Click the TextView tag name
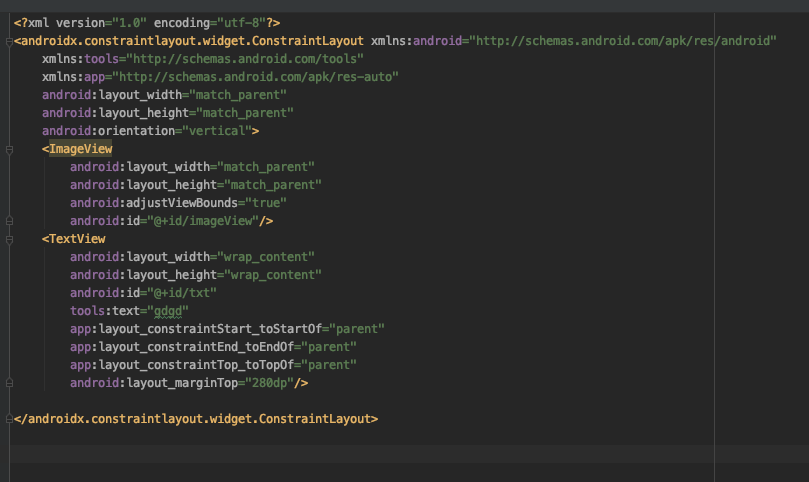Screen dimensions: 809x482 [x=77, y=239]
